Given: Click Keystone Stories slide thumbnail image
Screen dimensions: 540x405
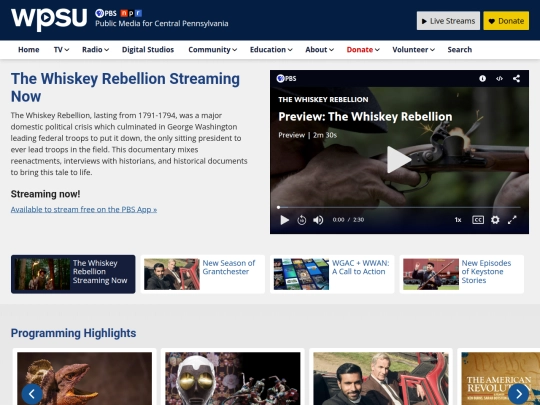Looking at the screenshot, I should pos(431,274).
